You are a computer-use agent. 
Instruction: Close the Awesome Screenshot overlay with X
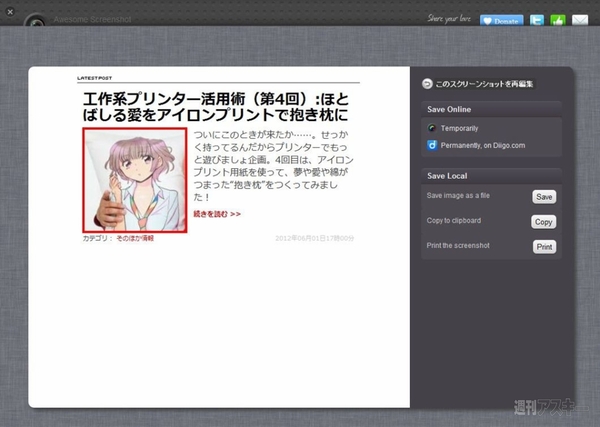(10, 12)
